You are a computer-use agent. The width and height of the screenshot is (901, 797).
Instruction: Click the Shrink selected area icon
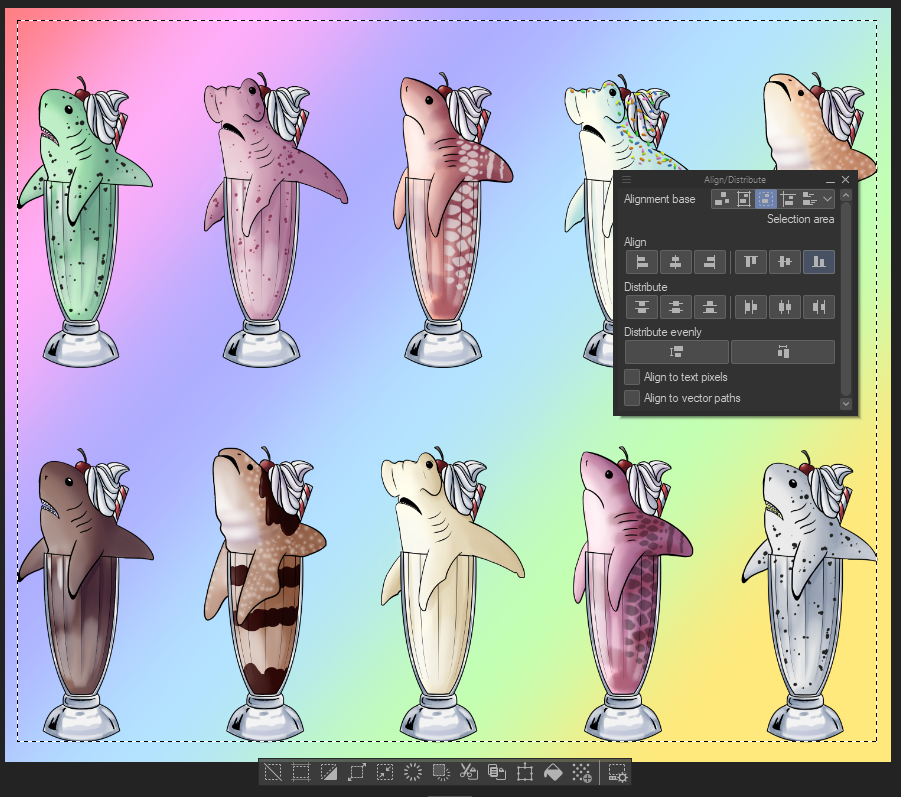point(384,772)
